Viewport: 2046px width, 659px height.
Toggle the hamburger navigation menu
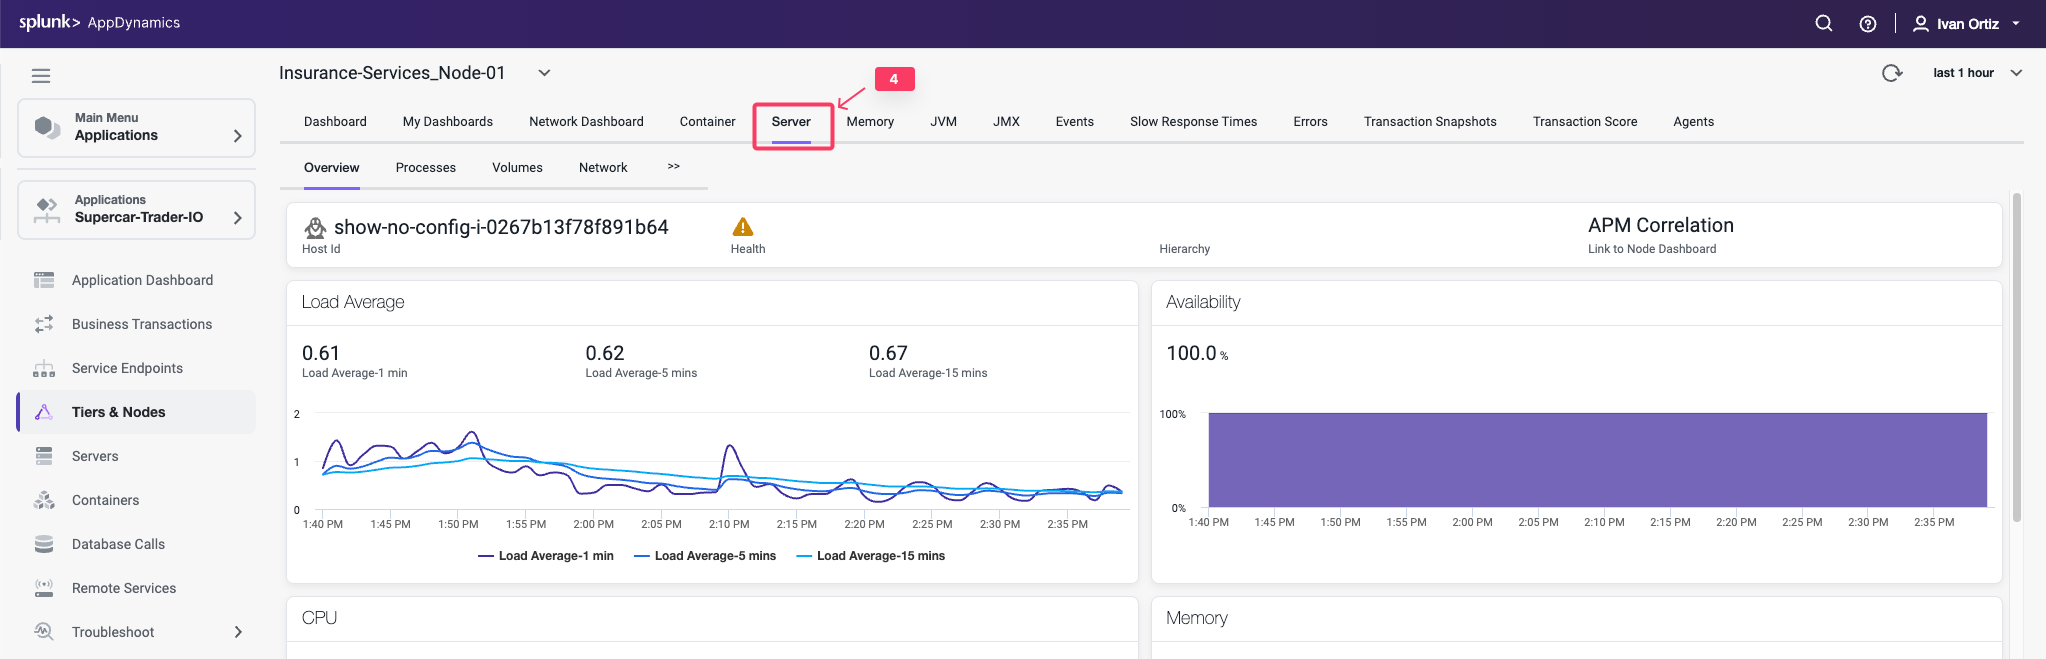point(41,76)
